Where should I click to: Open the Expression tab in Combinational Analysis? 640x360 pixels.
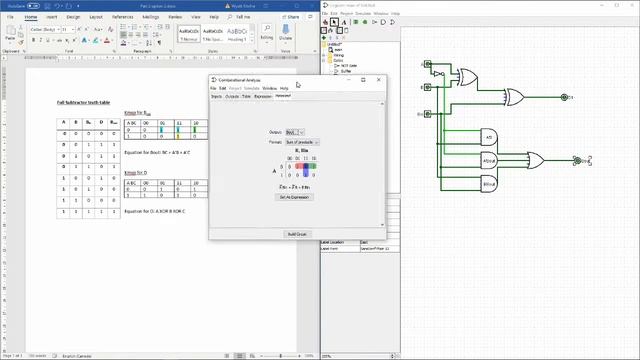263,96
